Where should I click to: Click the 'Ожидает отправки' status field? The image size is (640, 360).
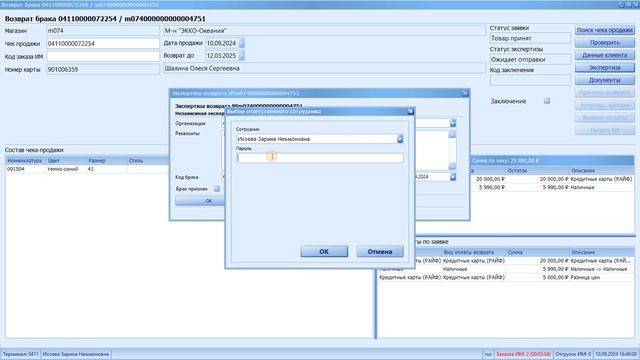[x=530, y=60]
